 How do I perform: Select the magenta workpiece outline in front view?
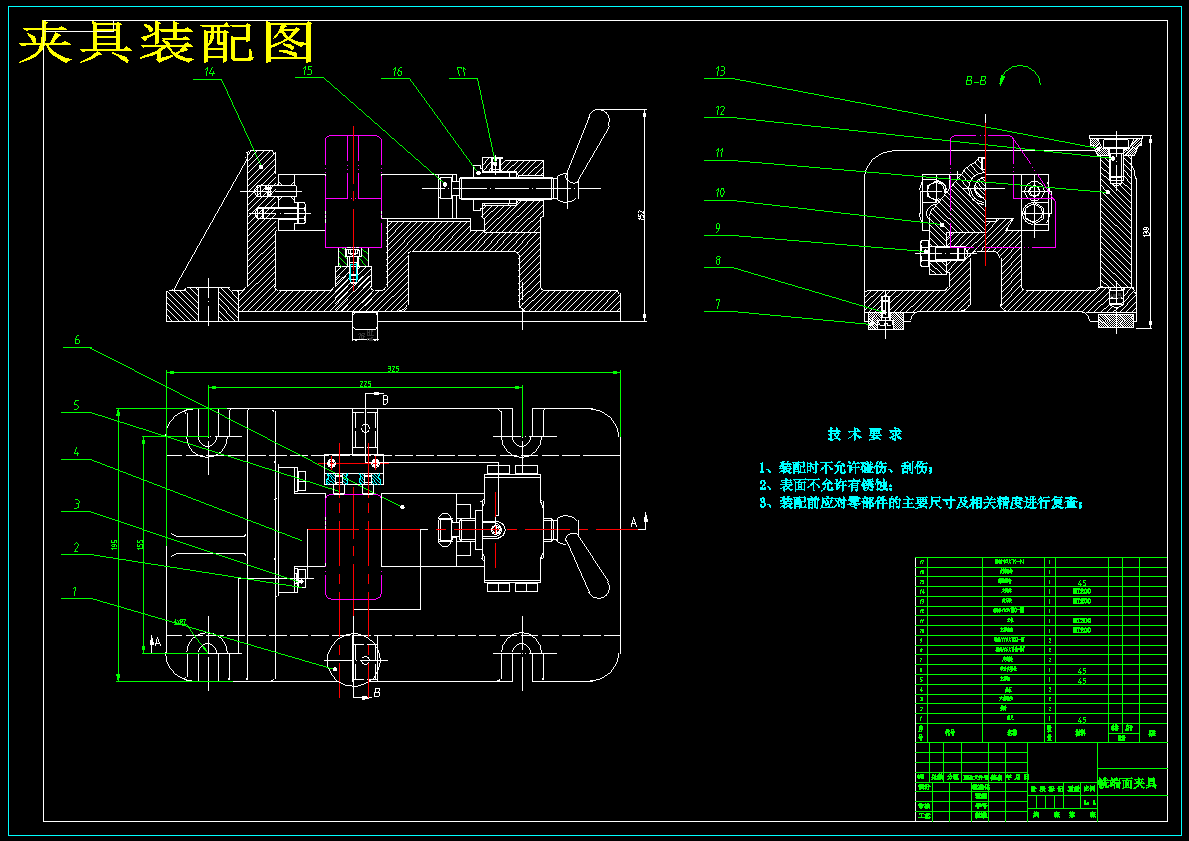[353, 191]
